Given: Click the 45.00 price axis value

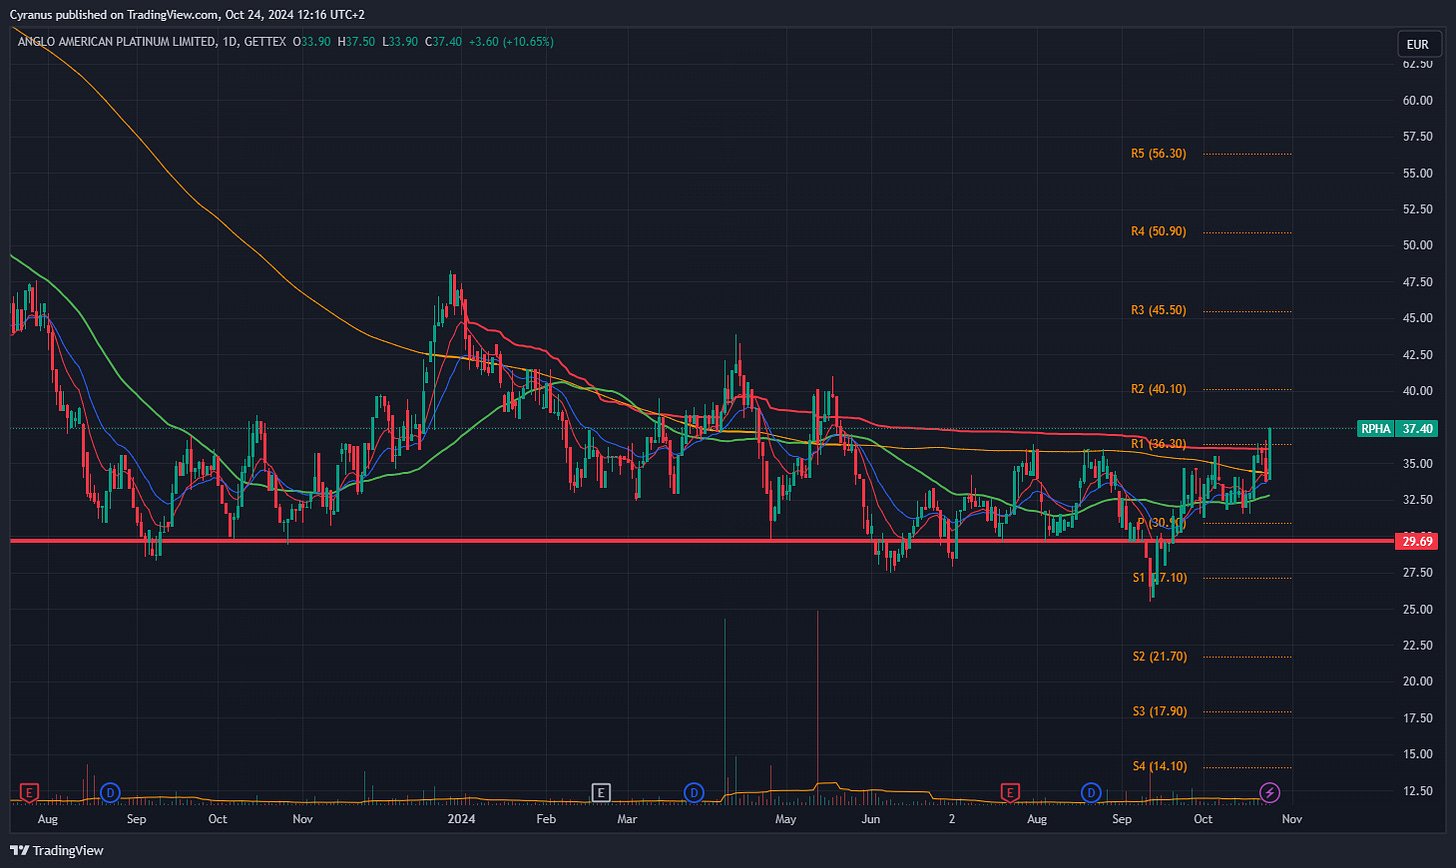Looking at the screenshot, I should 1417,318.
